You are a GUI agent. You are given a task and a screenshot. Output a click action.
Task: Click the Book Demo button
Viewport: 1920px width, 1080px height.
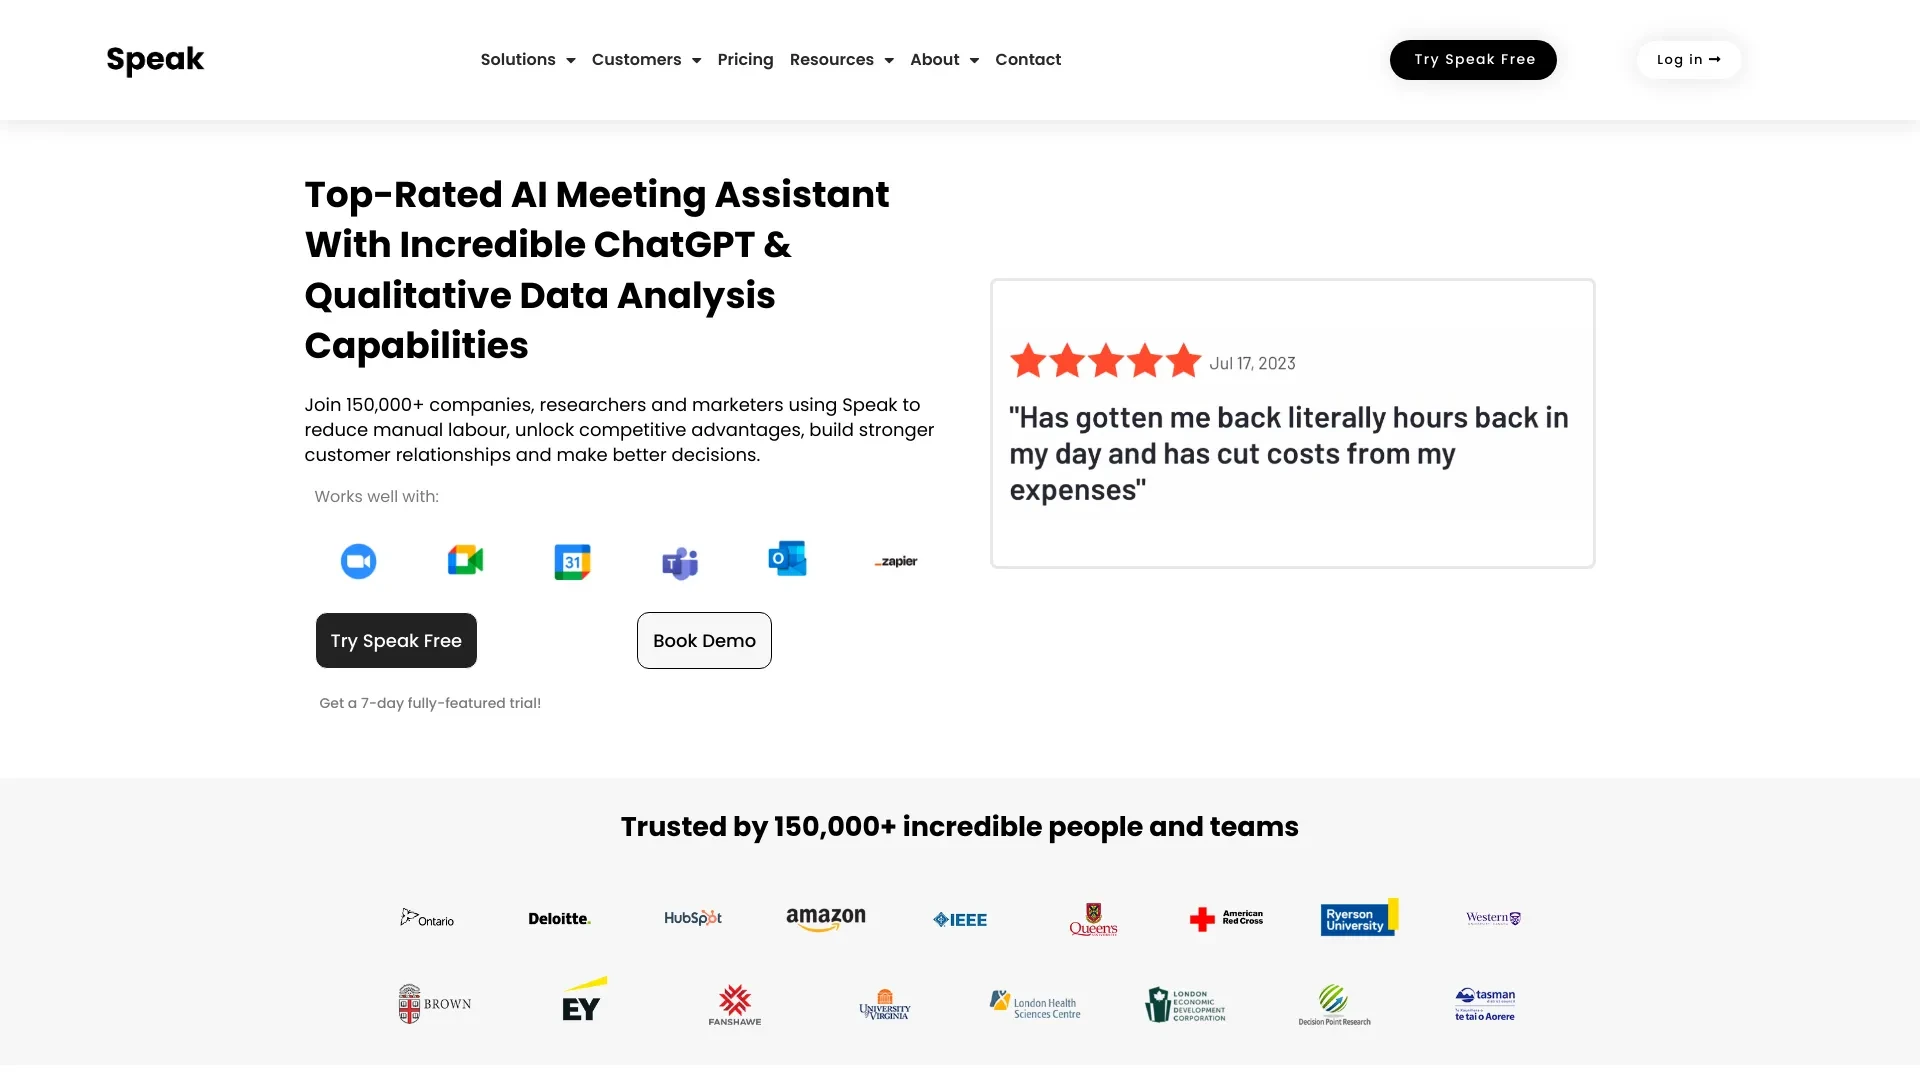(x=704, y=641)
